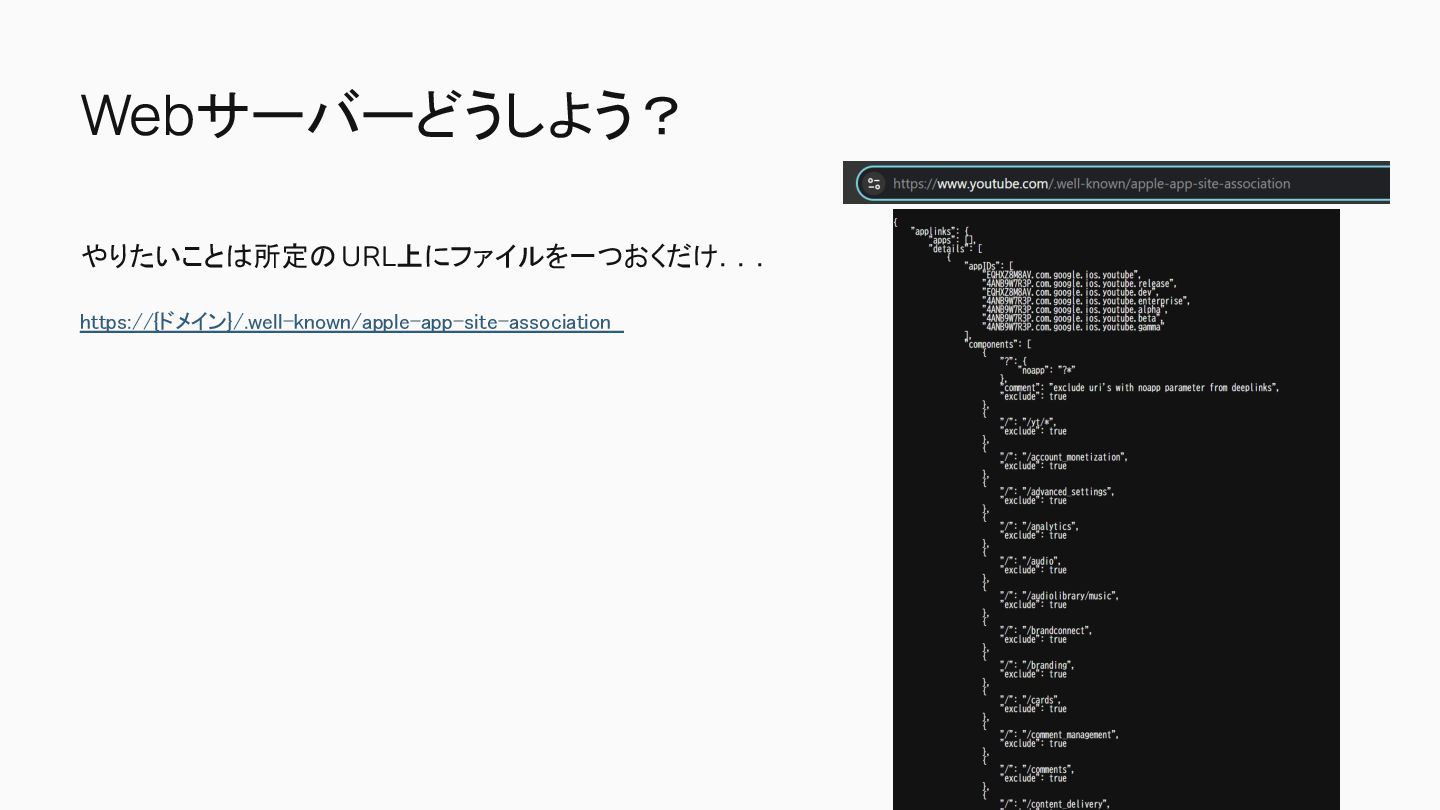Click the '/advanced_settings' path entry
Viewport: 1440px width, 810px height.
1057,492
